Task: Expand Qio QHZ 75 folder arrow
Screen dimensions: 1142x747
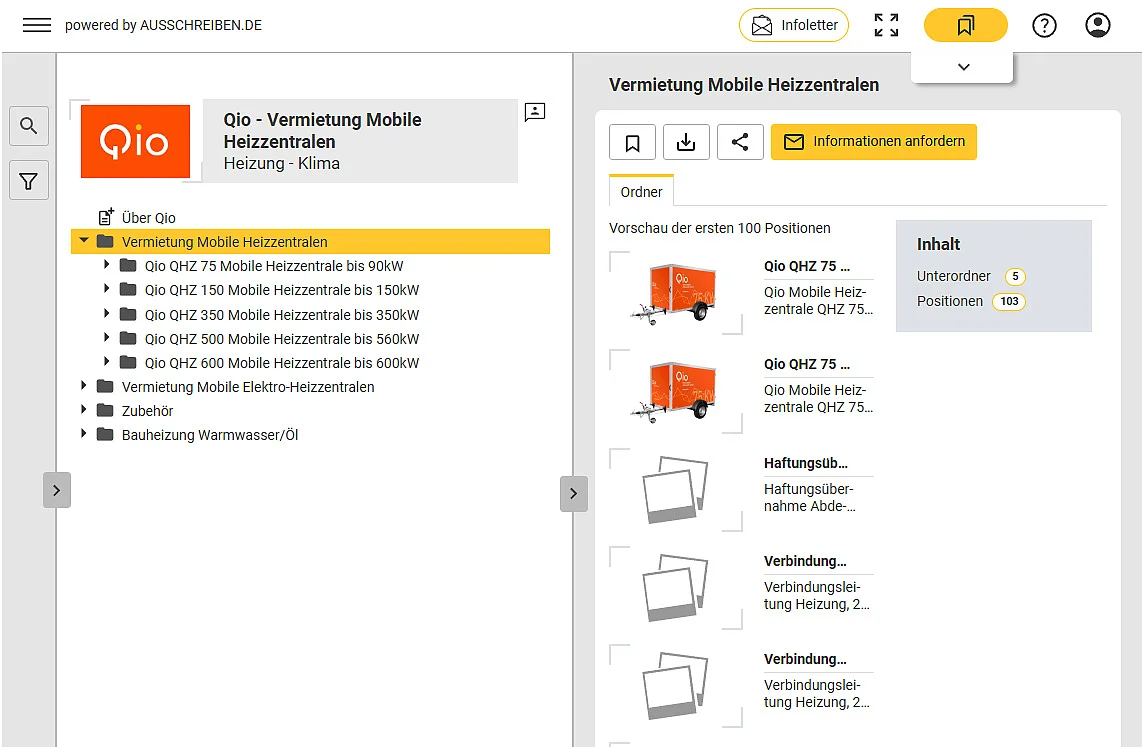Action: coord(106,265)
